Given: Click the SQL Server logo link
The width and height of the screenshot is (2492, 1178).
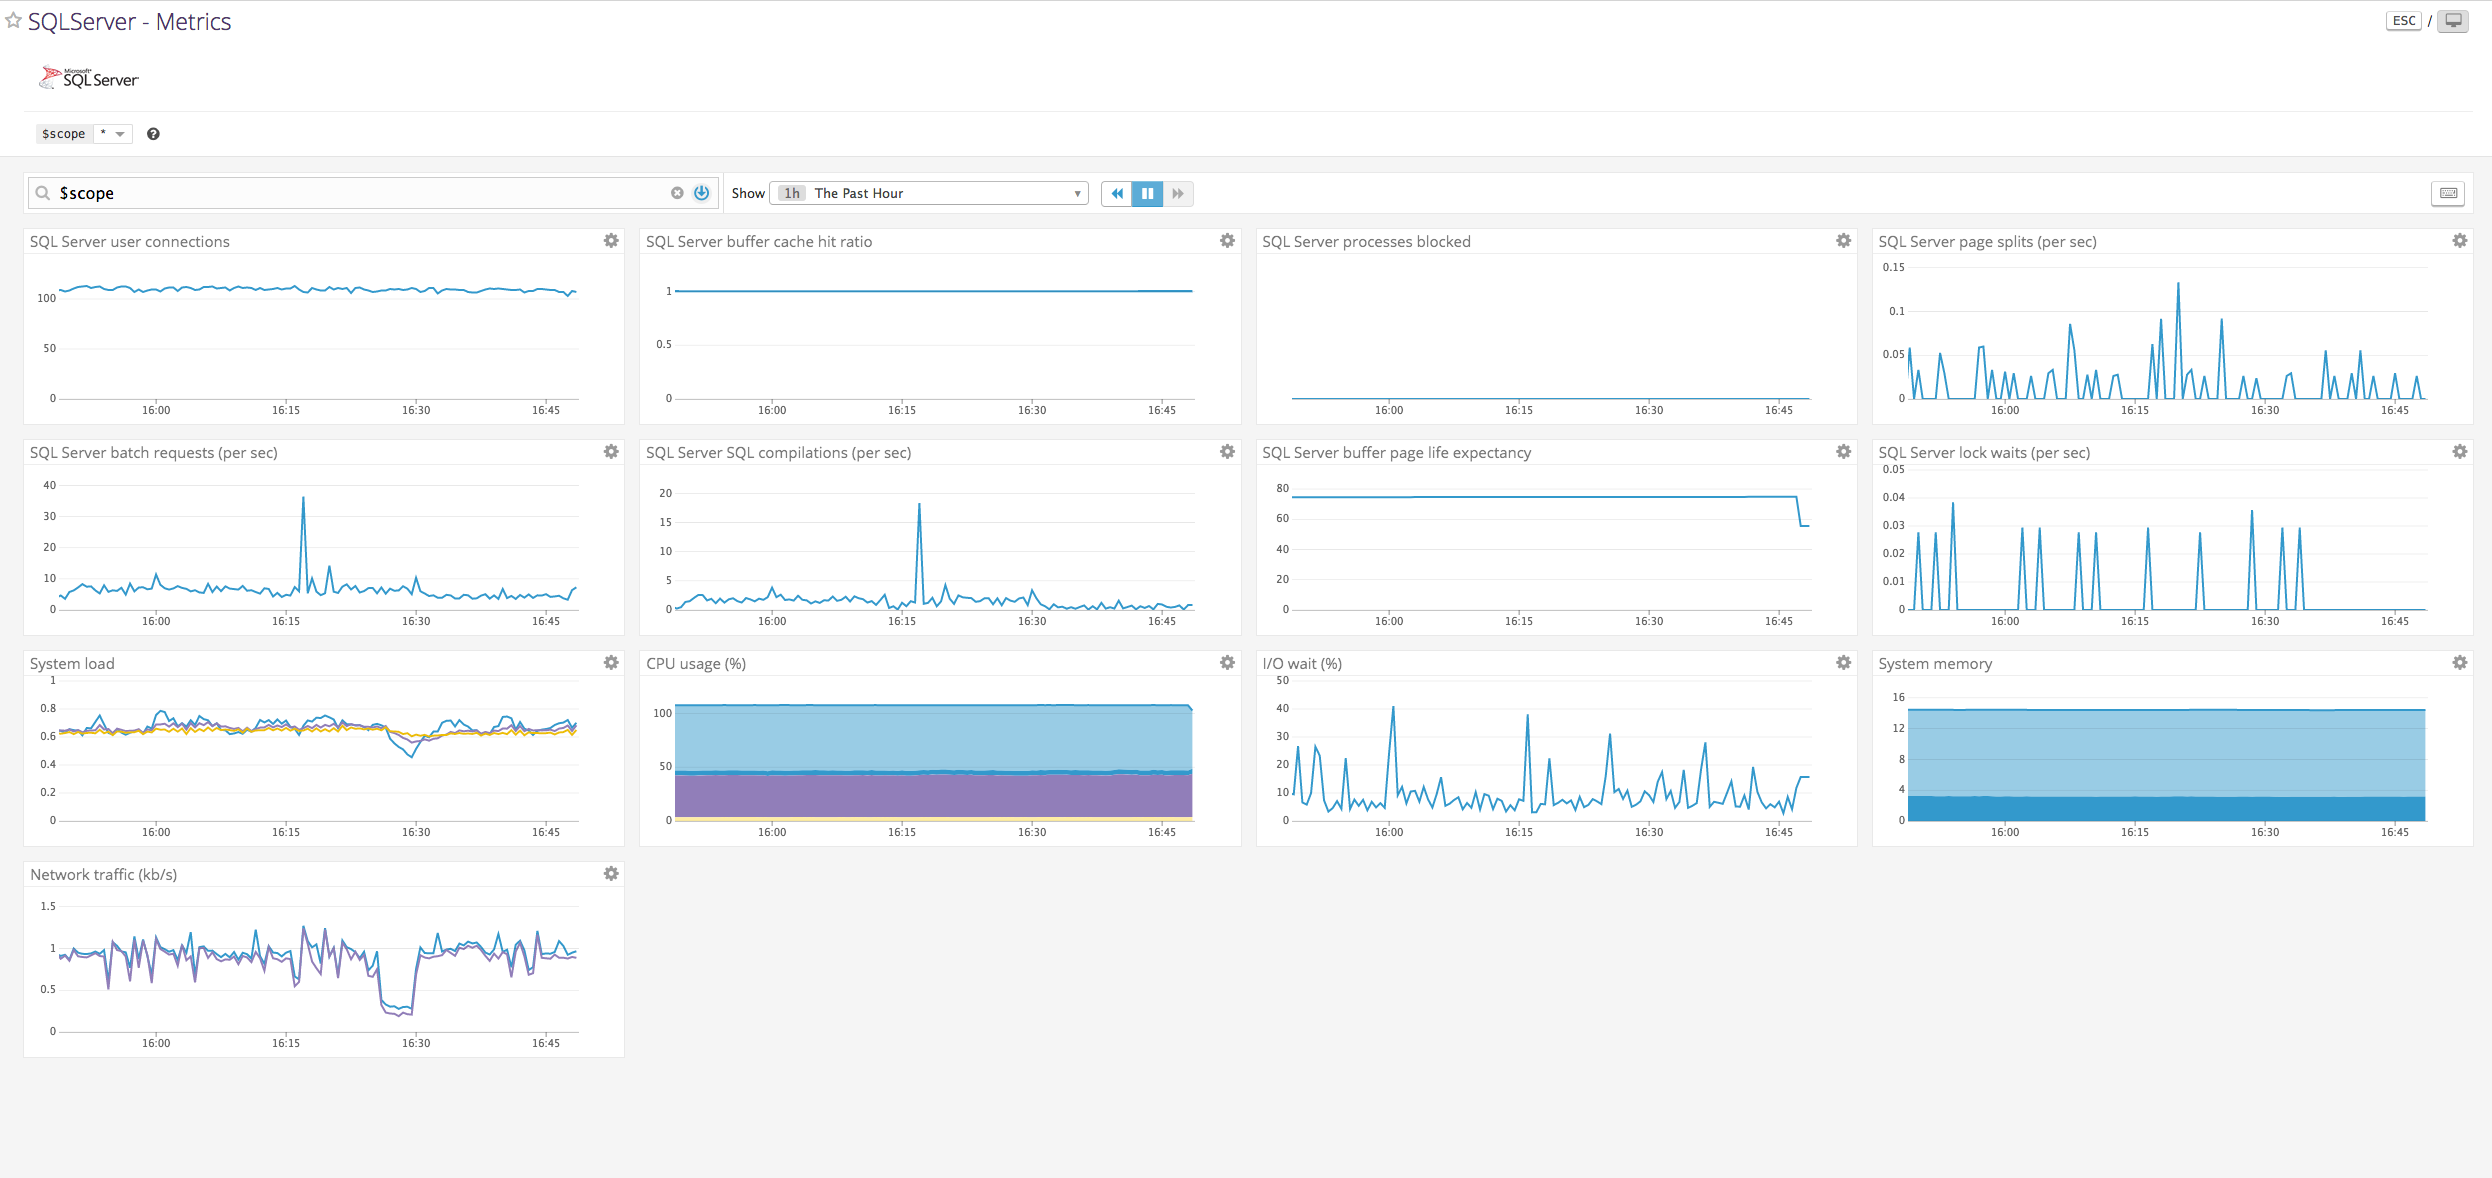Looking at the screenshot, I should point(89,77).
